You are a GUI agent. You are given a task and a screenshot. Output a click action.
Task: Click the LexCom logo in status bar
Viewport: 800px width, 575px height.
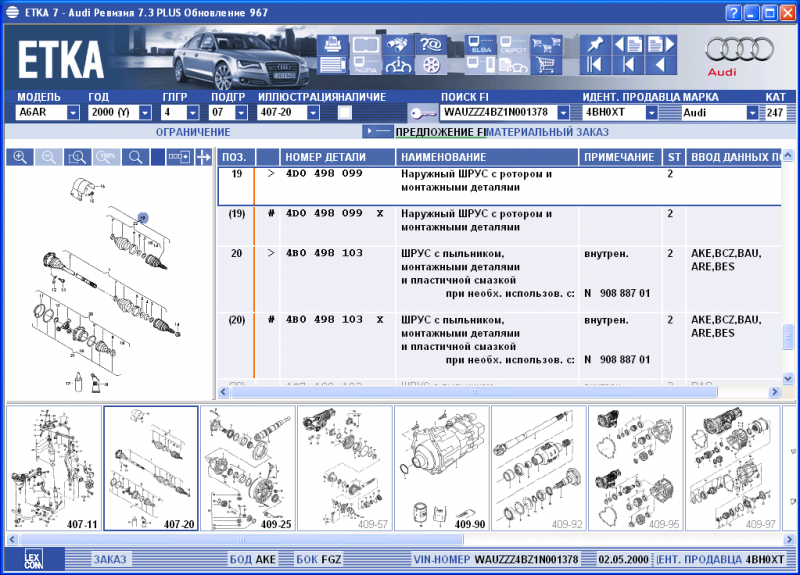click(x=34, y=560)
